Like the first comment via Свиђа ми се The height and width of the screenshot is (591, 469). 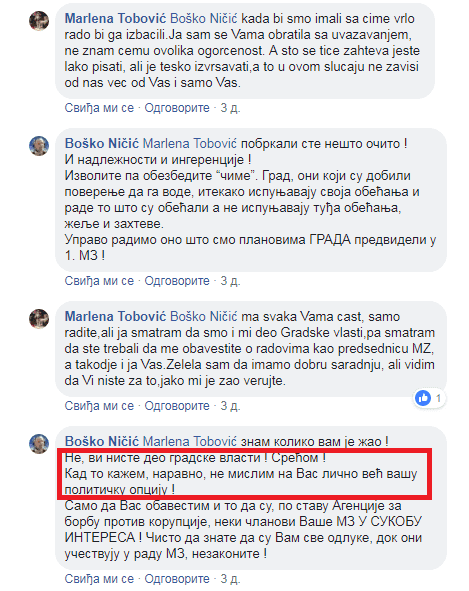[x=99, y=108]
